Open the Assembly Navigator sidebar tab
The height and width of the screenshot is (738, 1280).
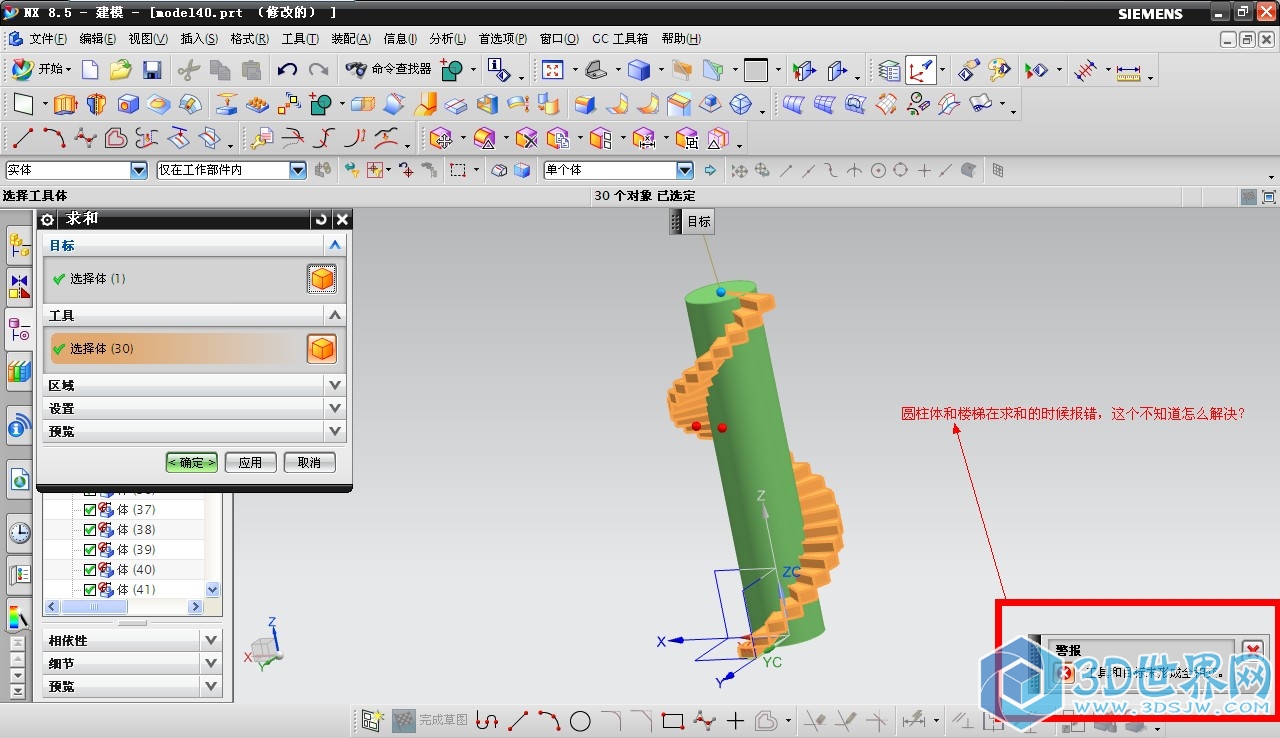(19, 245)
